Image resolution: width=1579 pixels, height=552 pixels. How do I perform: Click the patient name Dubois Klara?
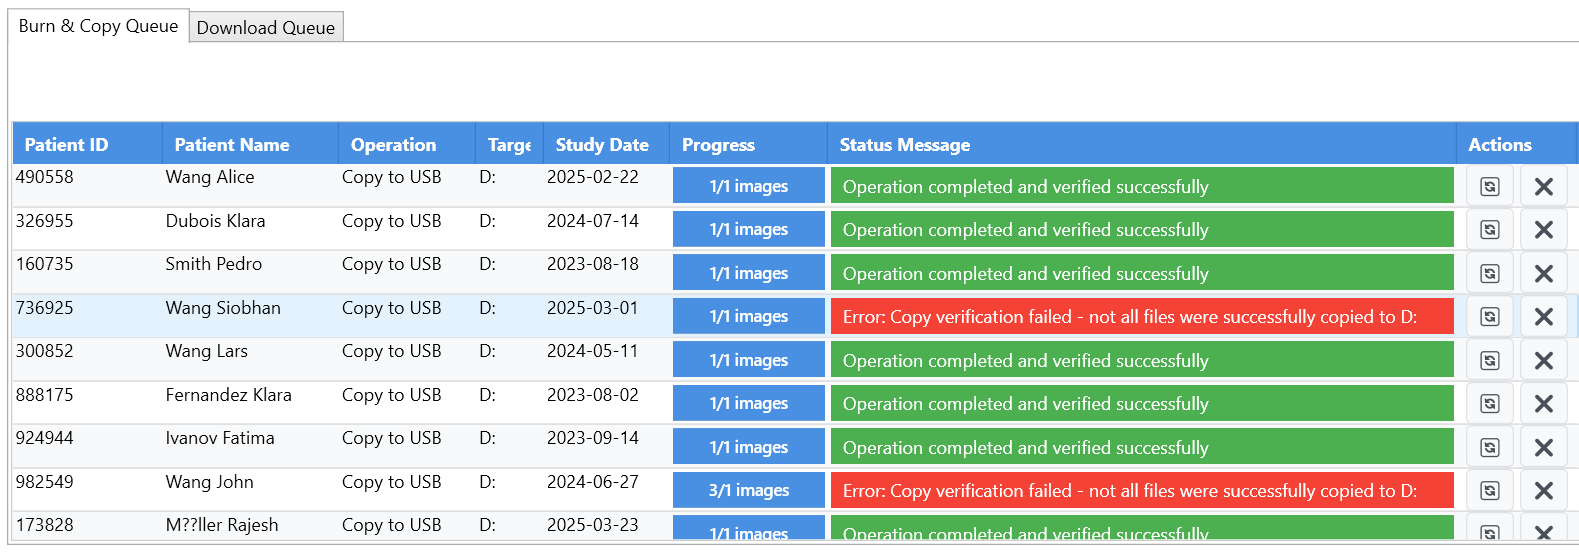tap(216, 221)
